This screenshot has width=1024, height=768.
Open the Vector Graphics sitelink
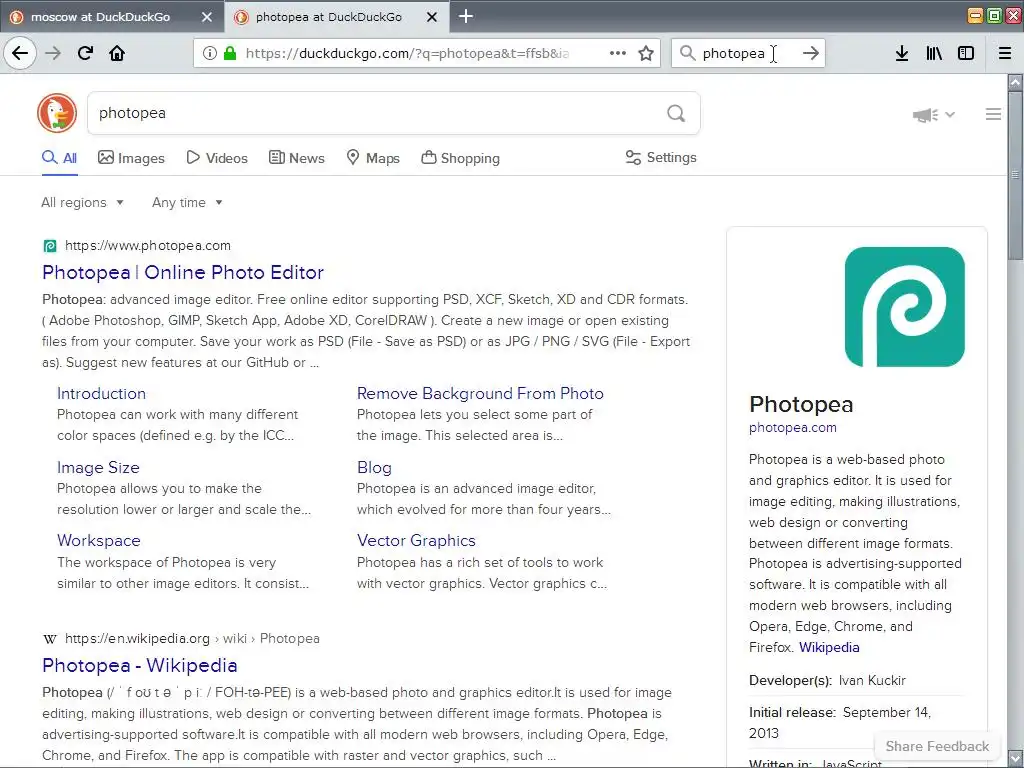click(416, 540)
